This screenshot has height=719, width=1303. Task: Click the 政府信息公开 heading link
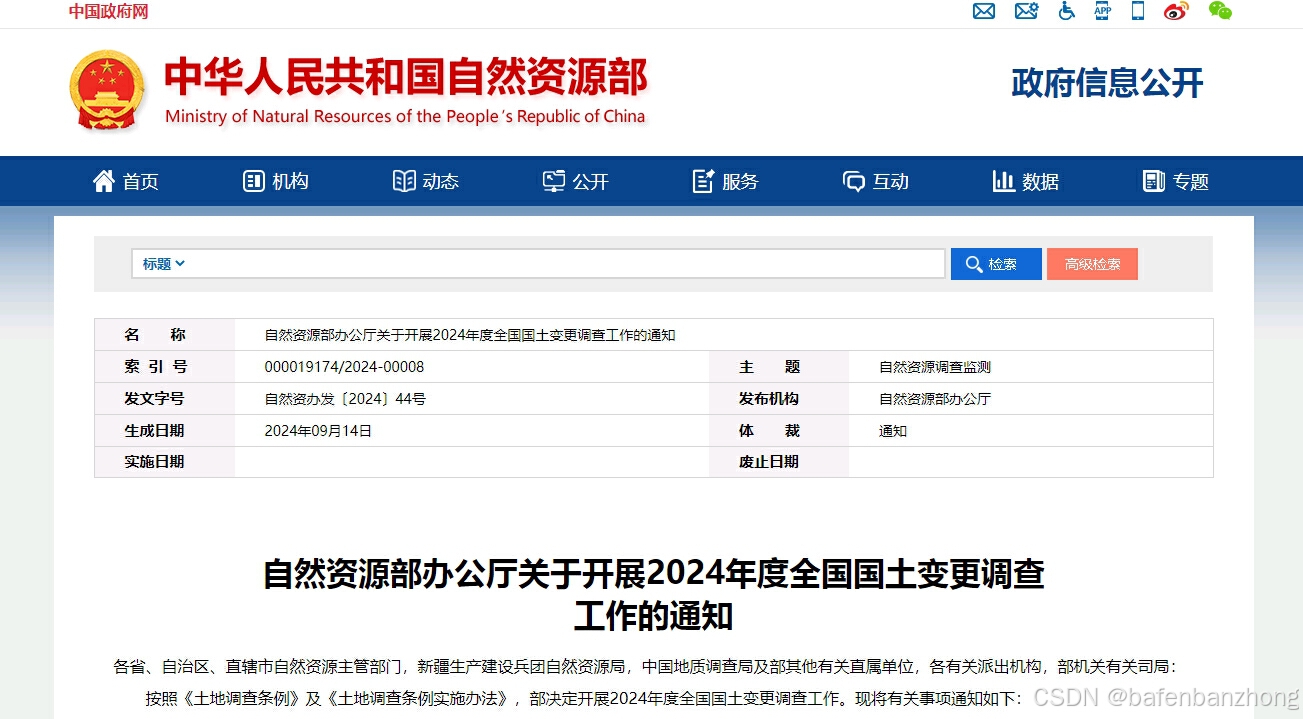point(1107,83)
